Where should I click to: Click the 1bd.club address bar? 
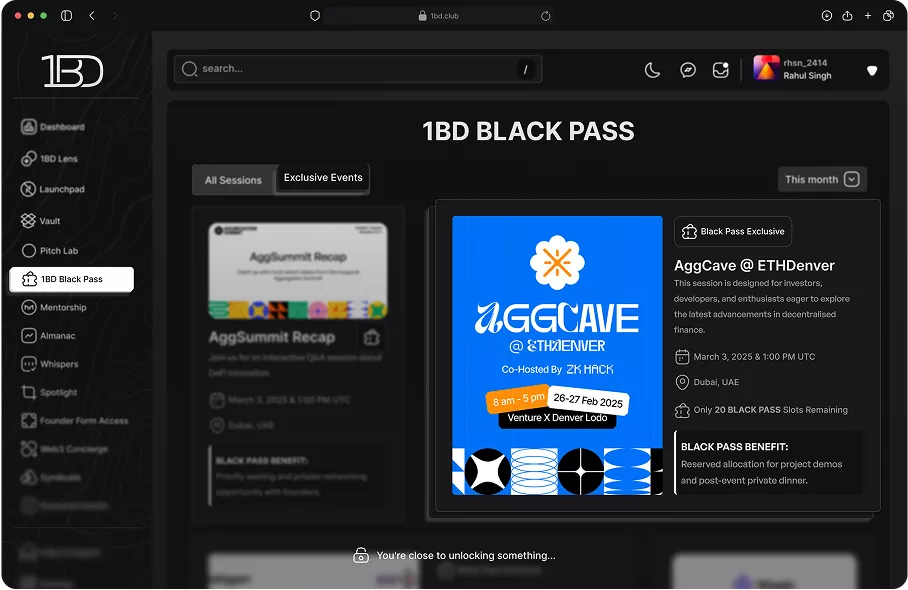(x=438, y=16)
